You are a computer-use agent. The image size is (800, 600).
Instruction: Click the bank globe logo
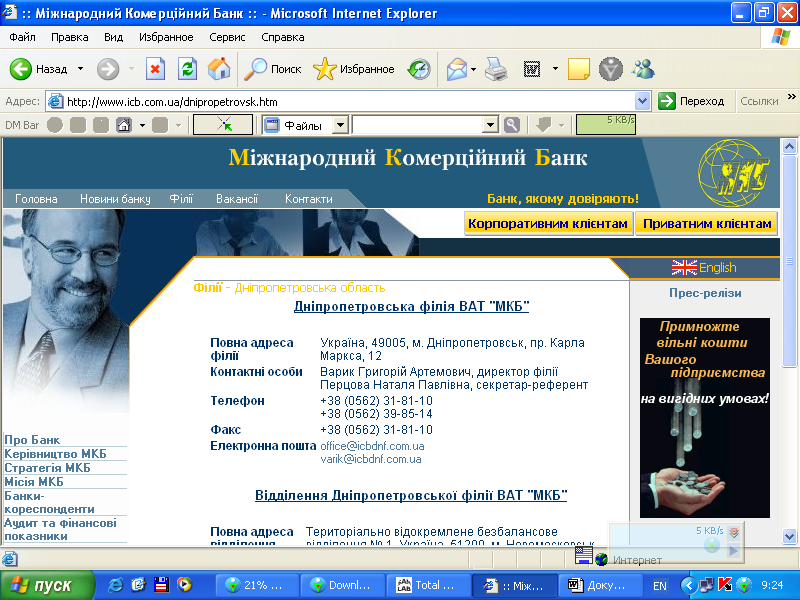pyautogui.click(x=733, y=172)
